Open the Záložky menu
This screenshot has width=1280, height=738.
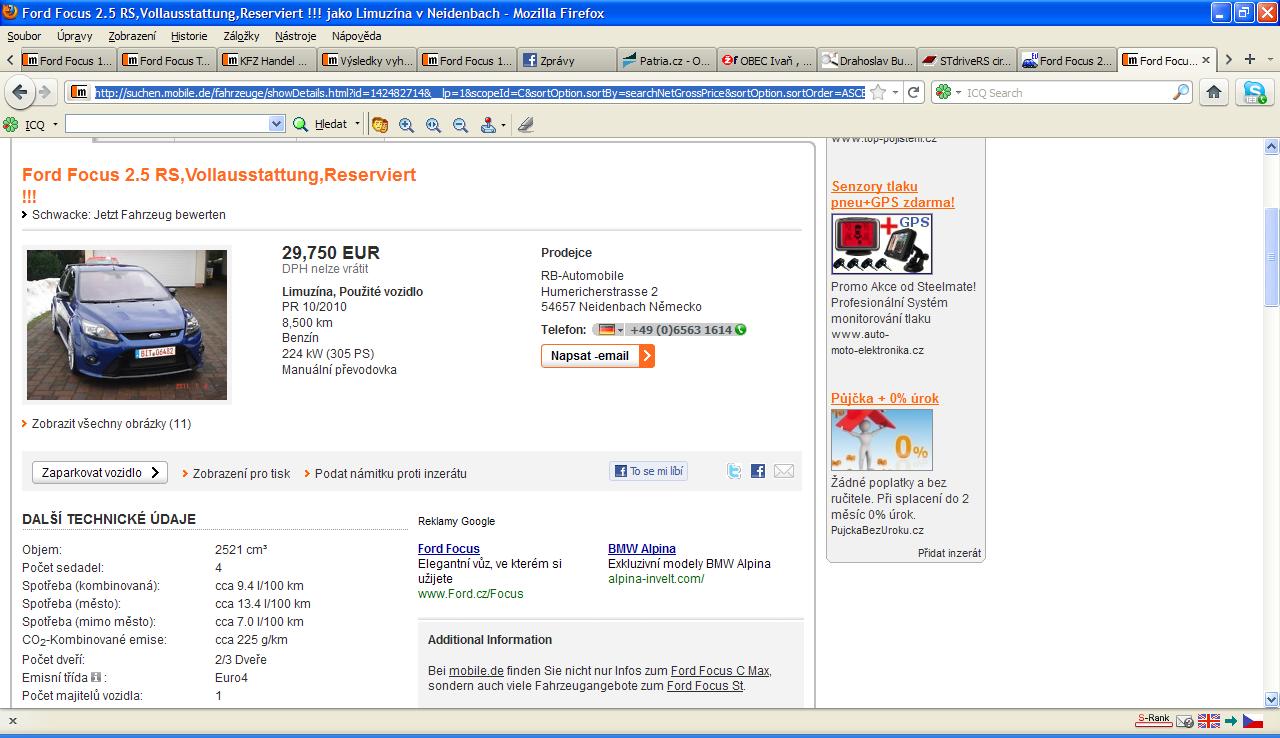[x=241, y=36]
